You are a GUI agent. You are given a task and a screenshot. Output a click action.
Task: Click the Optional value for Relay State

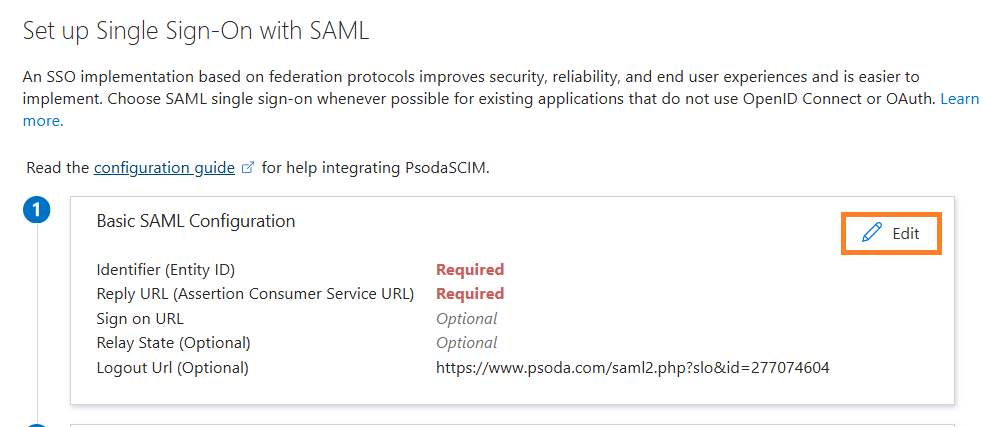[466, 343]
